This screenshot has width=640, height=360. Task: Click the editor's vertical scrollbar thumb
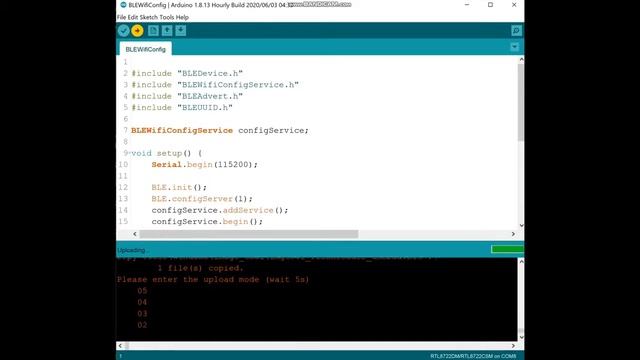[x=521, y=102]
